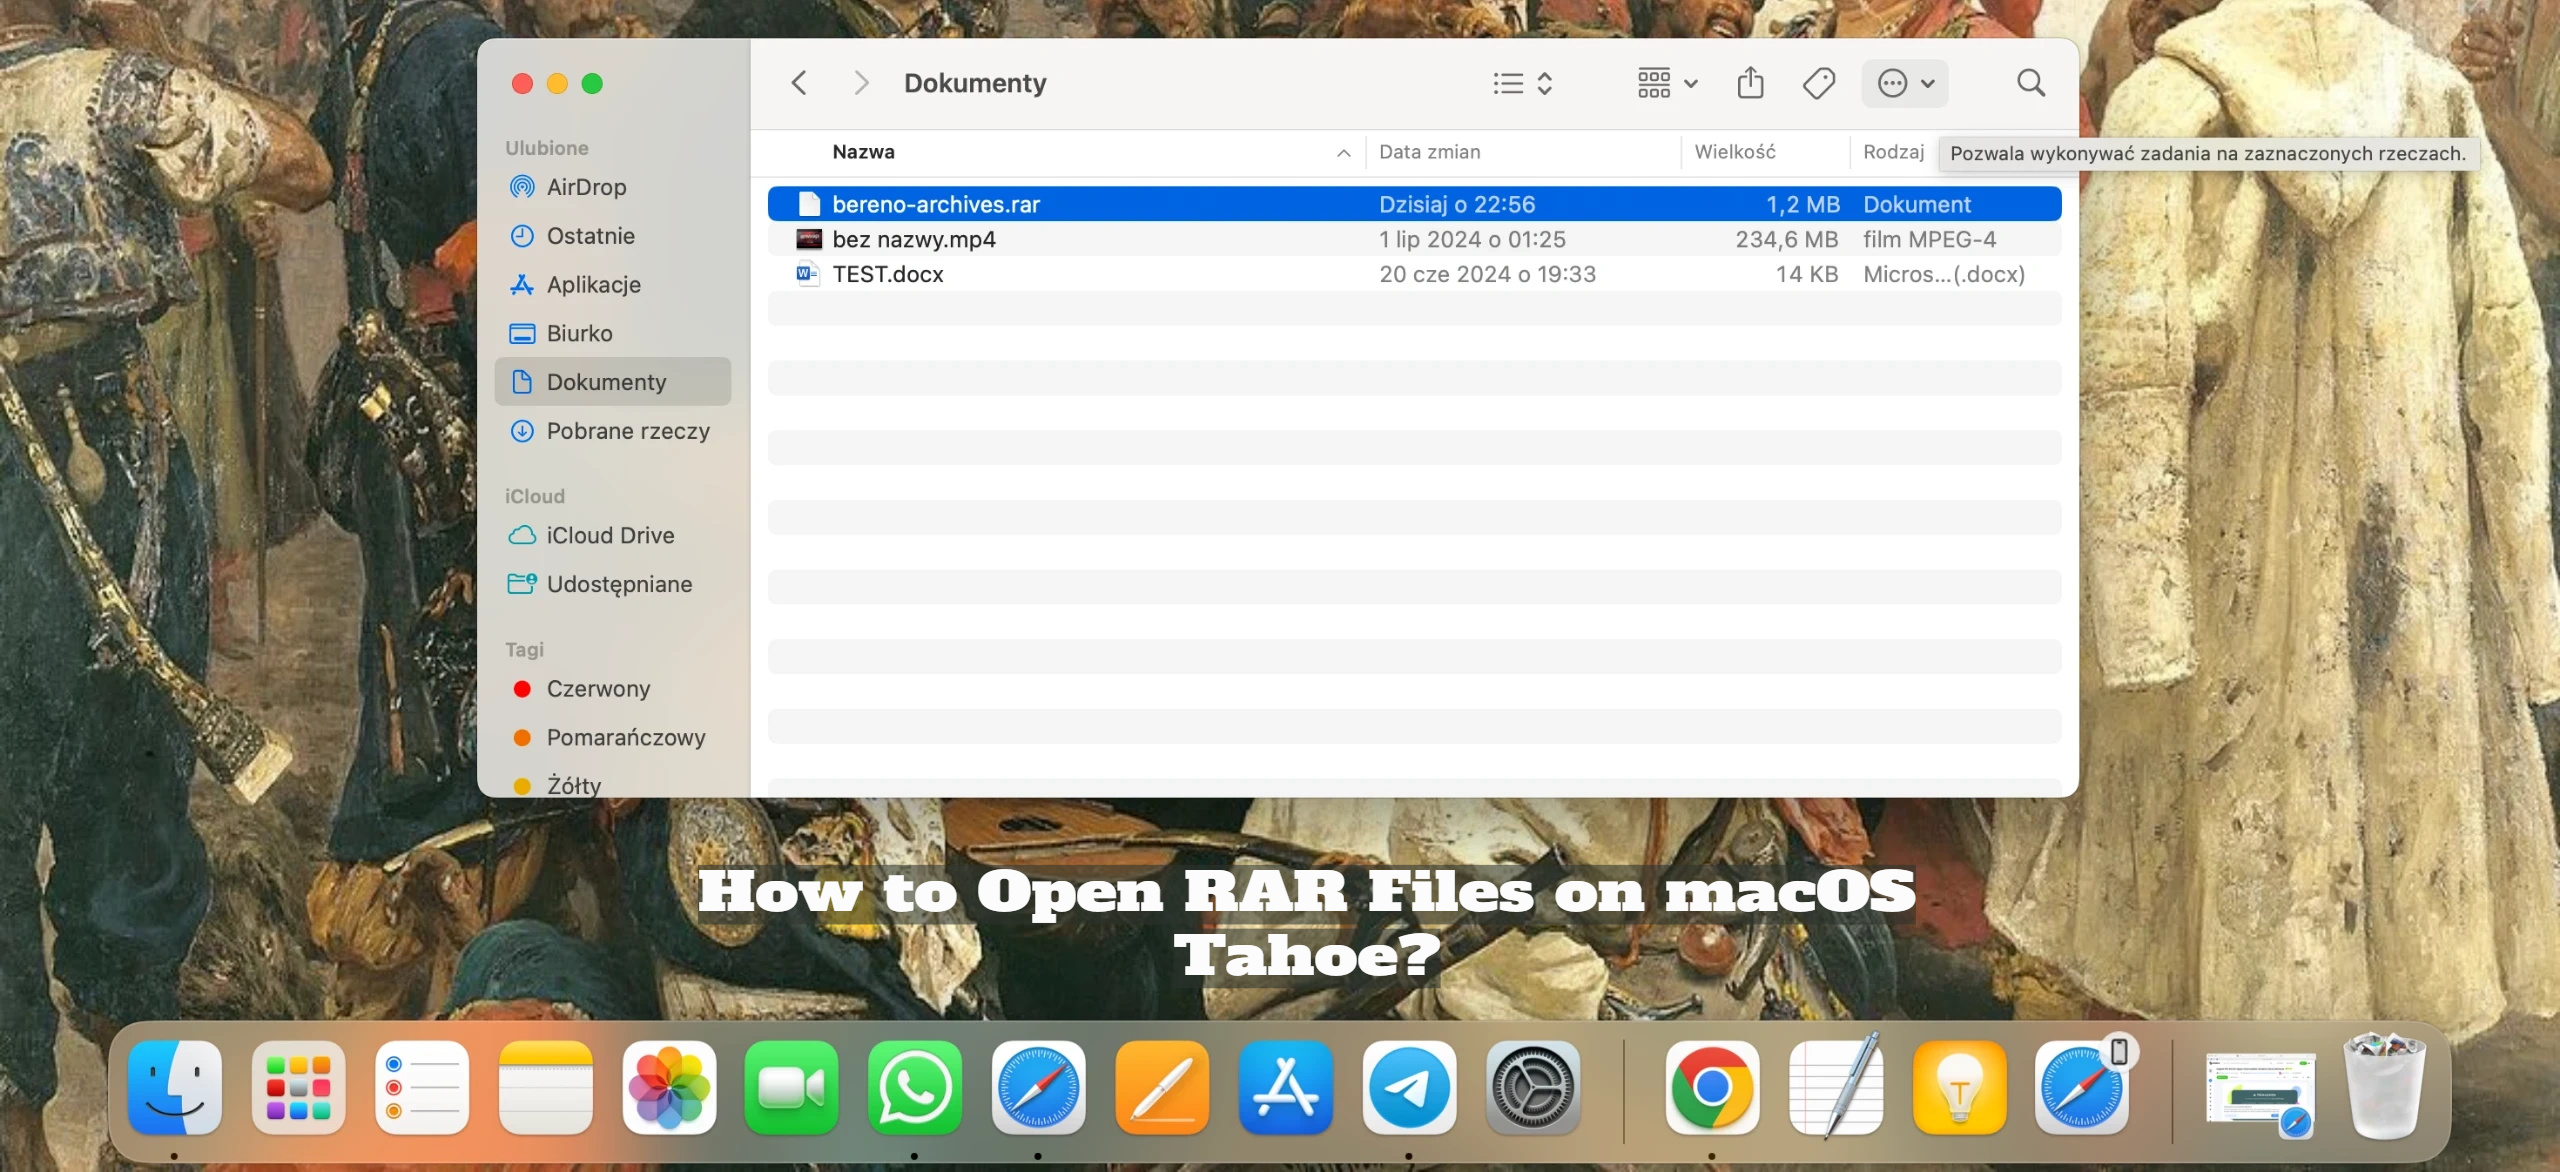The image size is (2560, 1172).
Task: Open AirDrop in the sidebar
Action: click(x=586, y=187)
